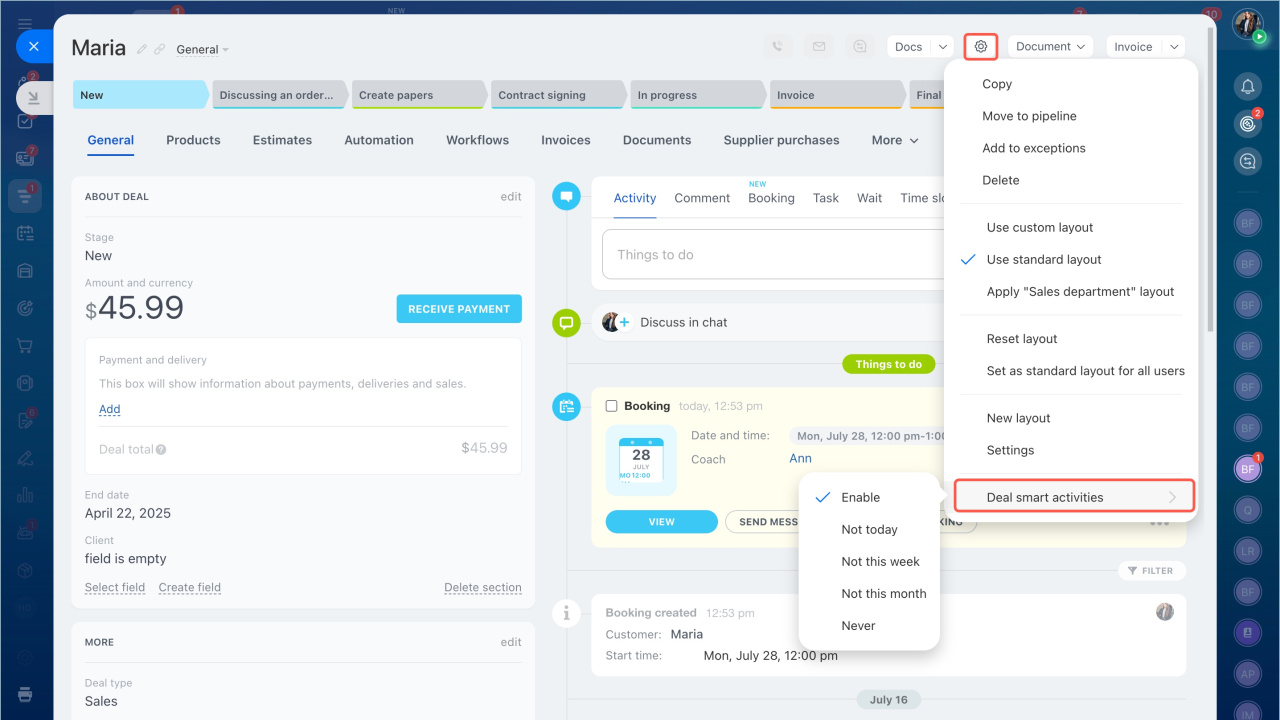Select Enable in smart activities submenu
This screenshot has width=1280, height=720.
860,497
